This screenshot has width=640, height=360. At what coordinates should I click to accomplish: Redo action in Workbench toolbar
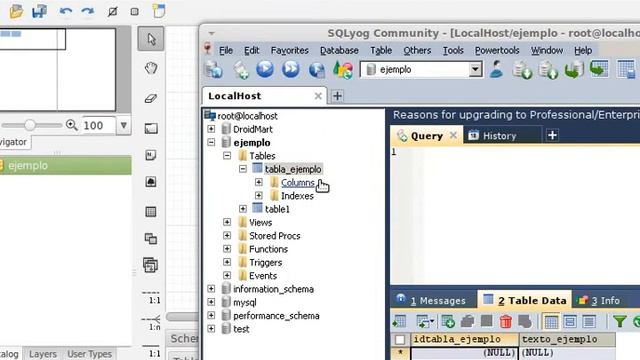pyautogui.click(x=87, y=11)
